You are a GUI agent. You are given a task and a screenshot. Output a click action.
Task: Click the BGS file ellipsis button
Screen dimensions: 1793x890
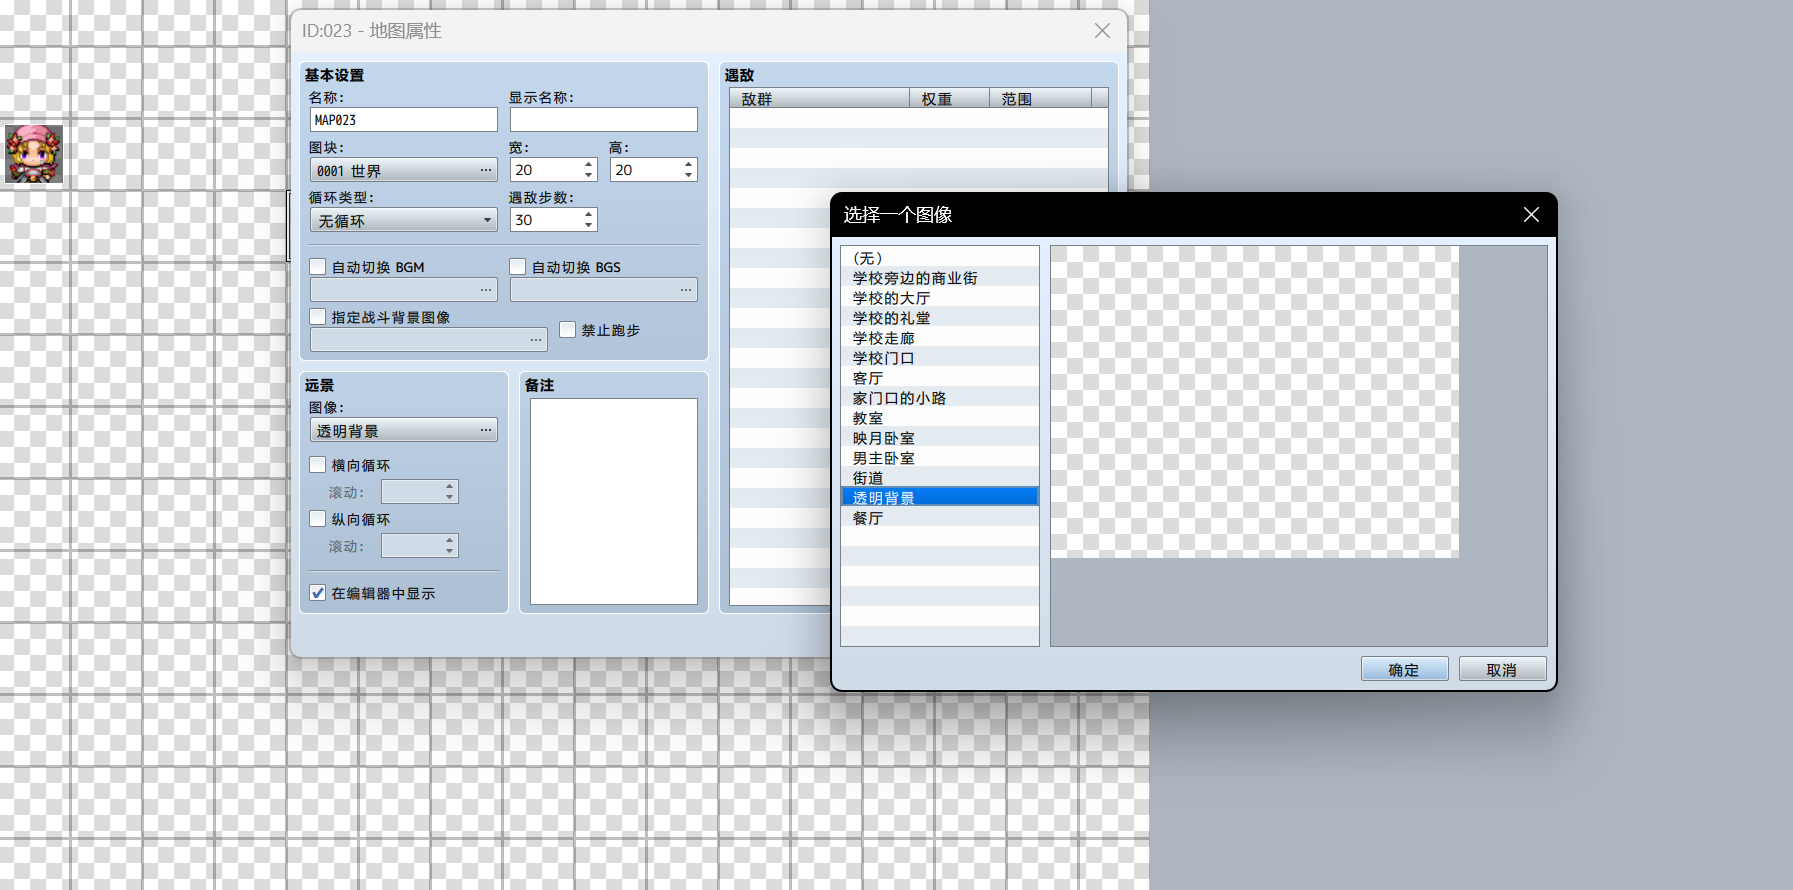[686, 290]
